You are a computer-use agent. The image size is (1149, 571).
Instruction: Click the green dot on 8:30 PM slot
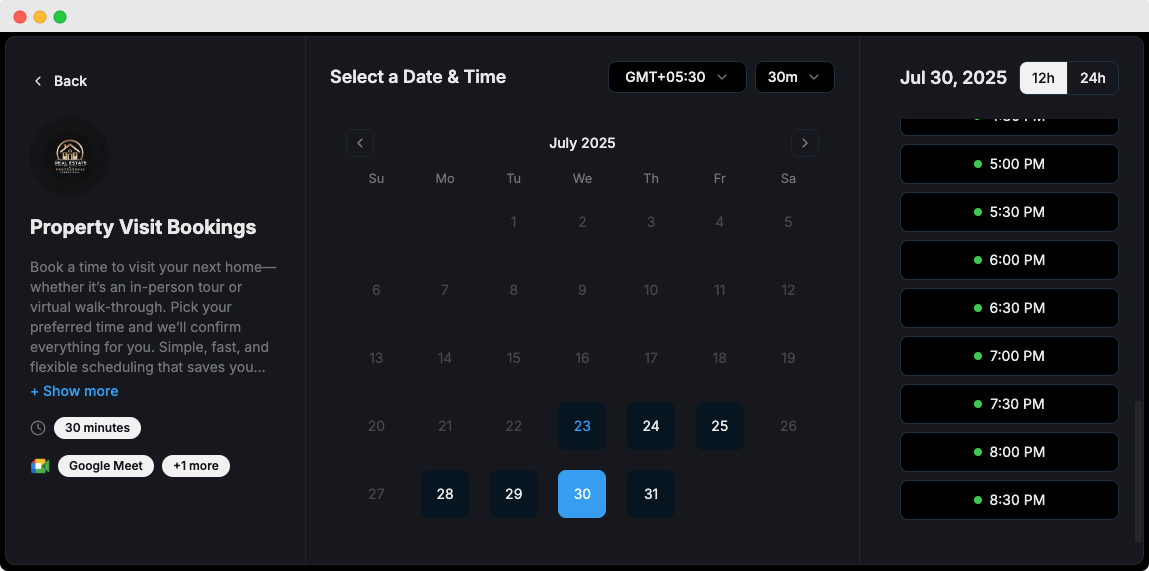tap(978, 500)
